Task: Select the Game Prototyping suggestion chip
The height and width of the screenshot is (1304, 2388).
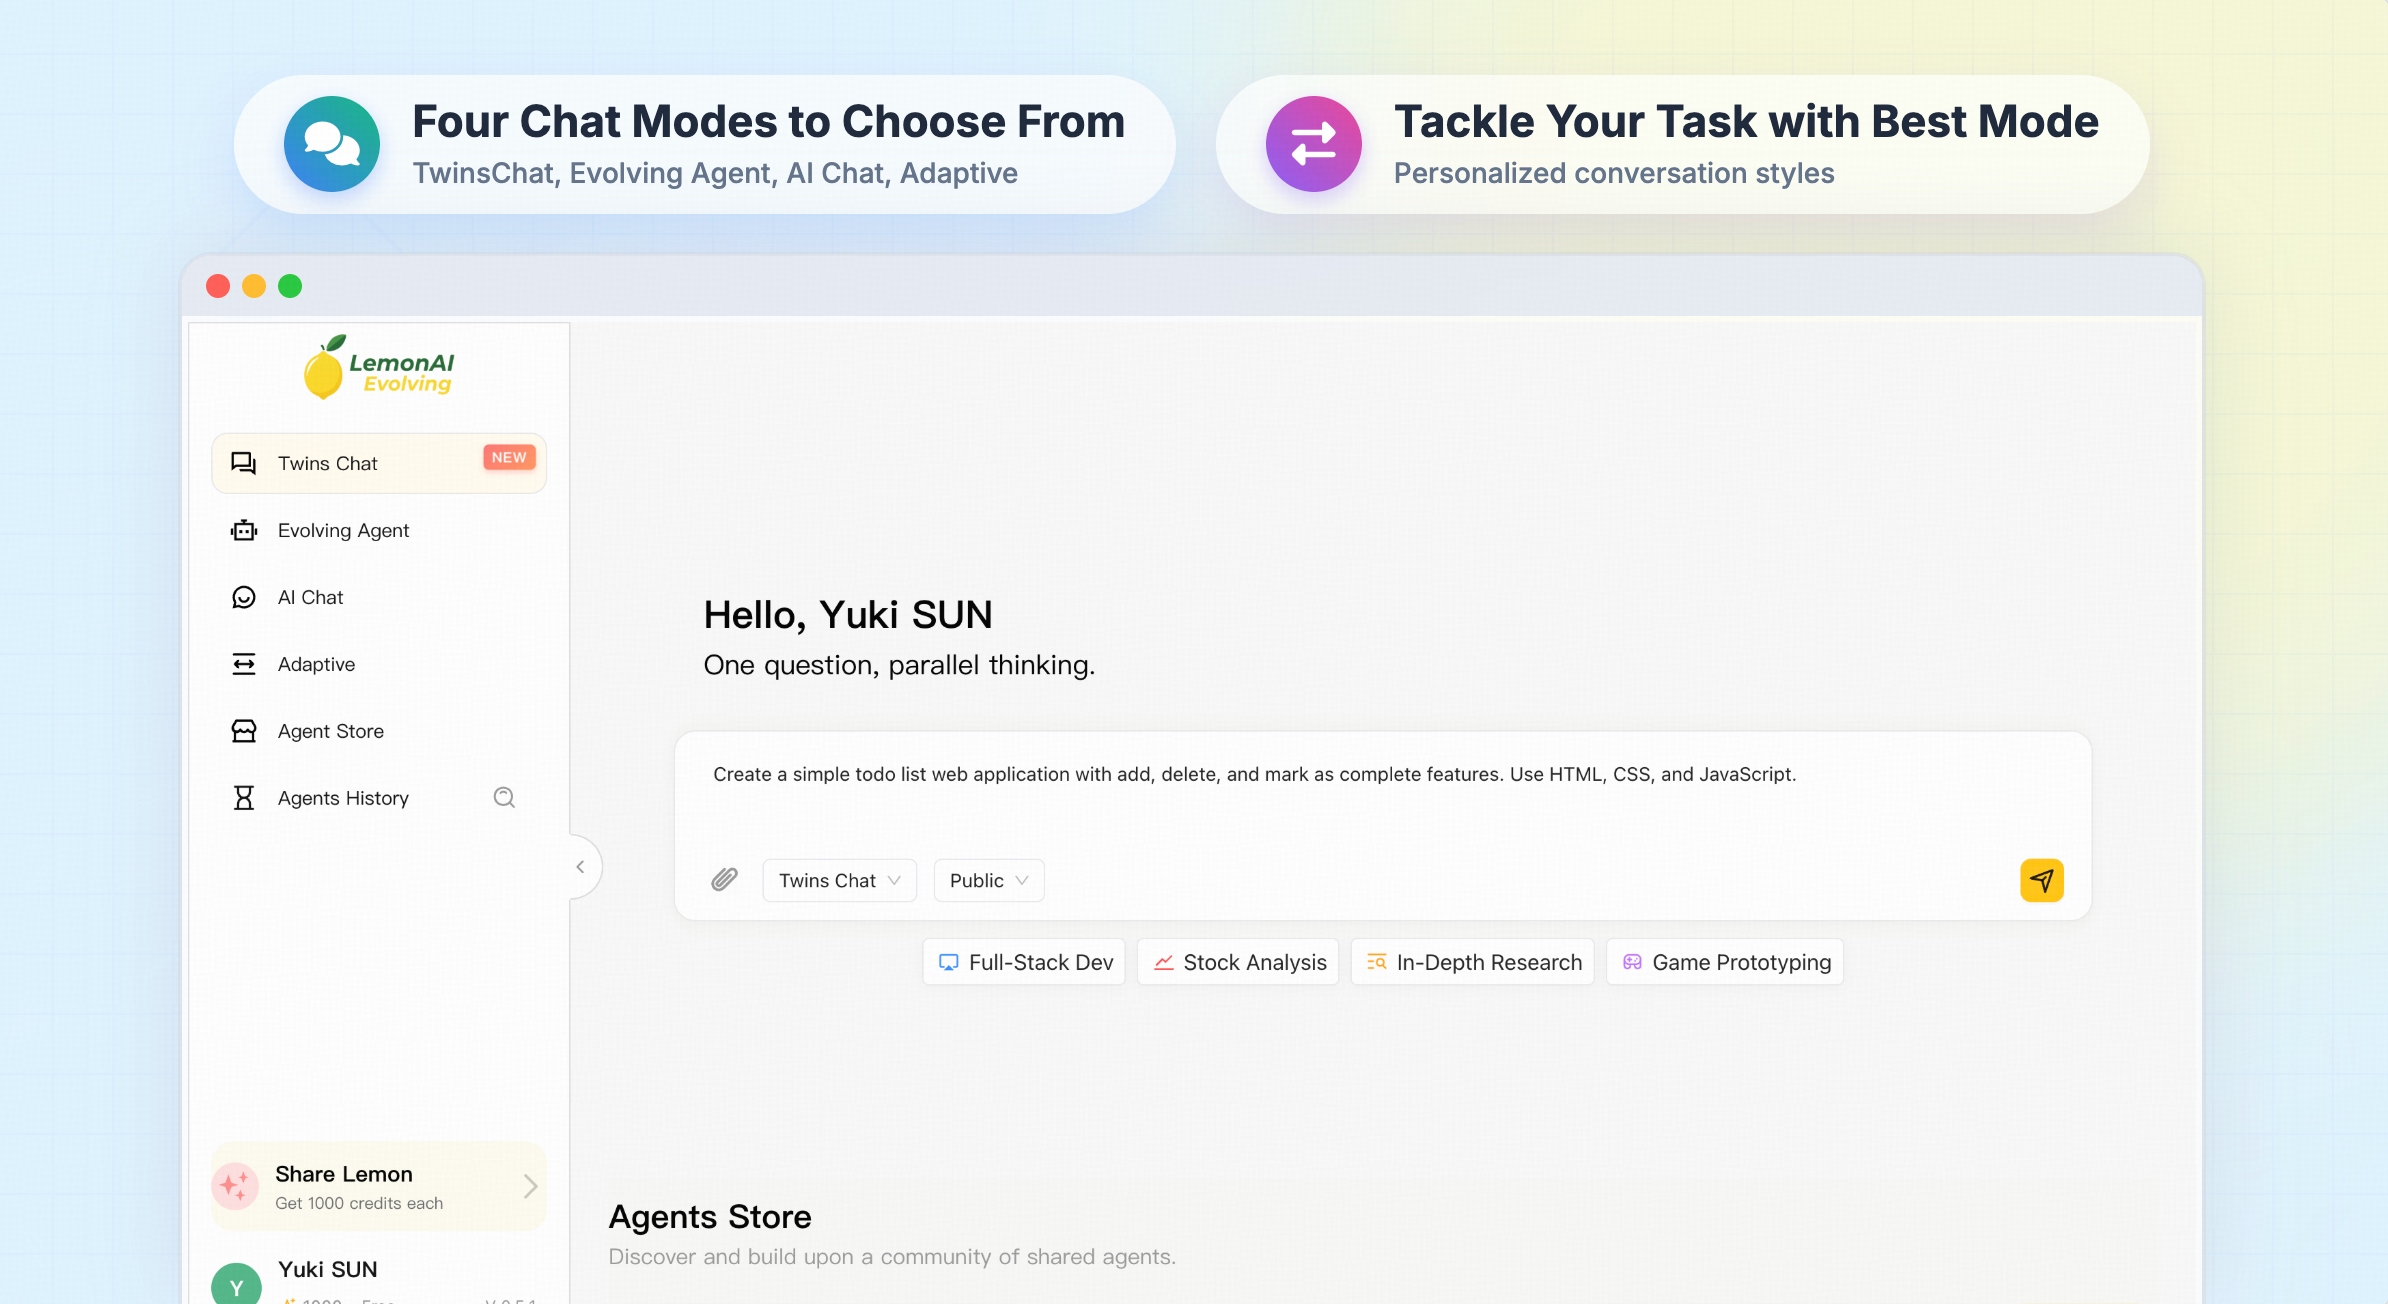Action: pos(1725,962)
